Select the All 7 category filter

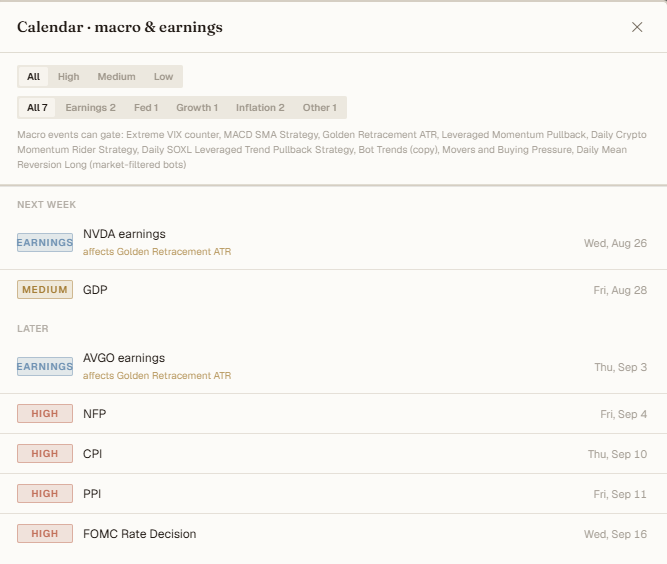click(x=37, y=108)
